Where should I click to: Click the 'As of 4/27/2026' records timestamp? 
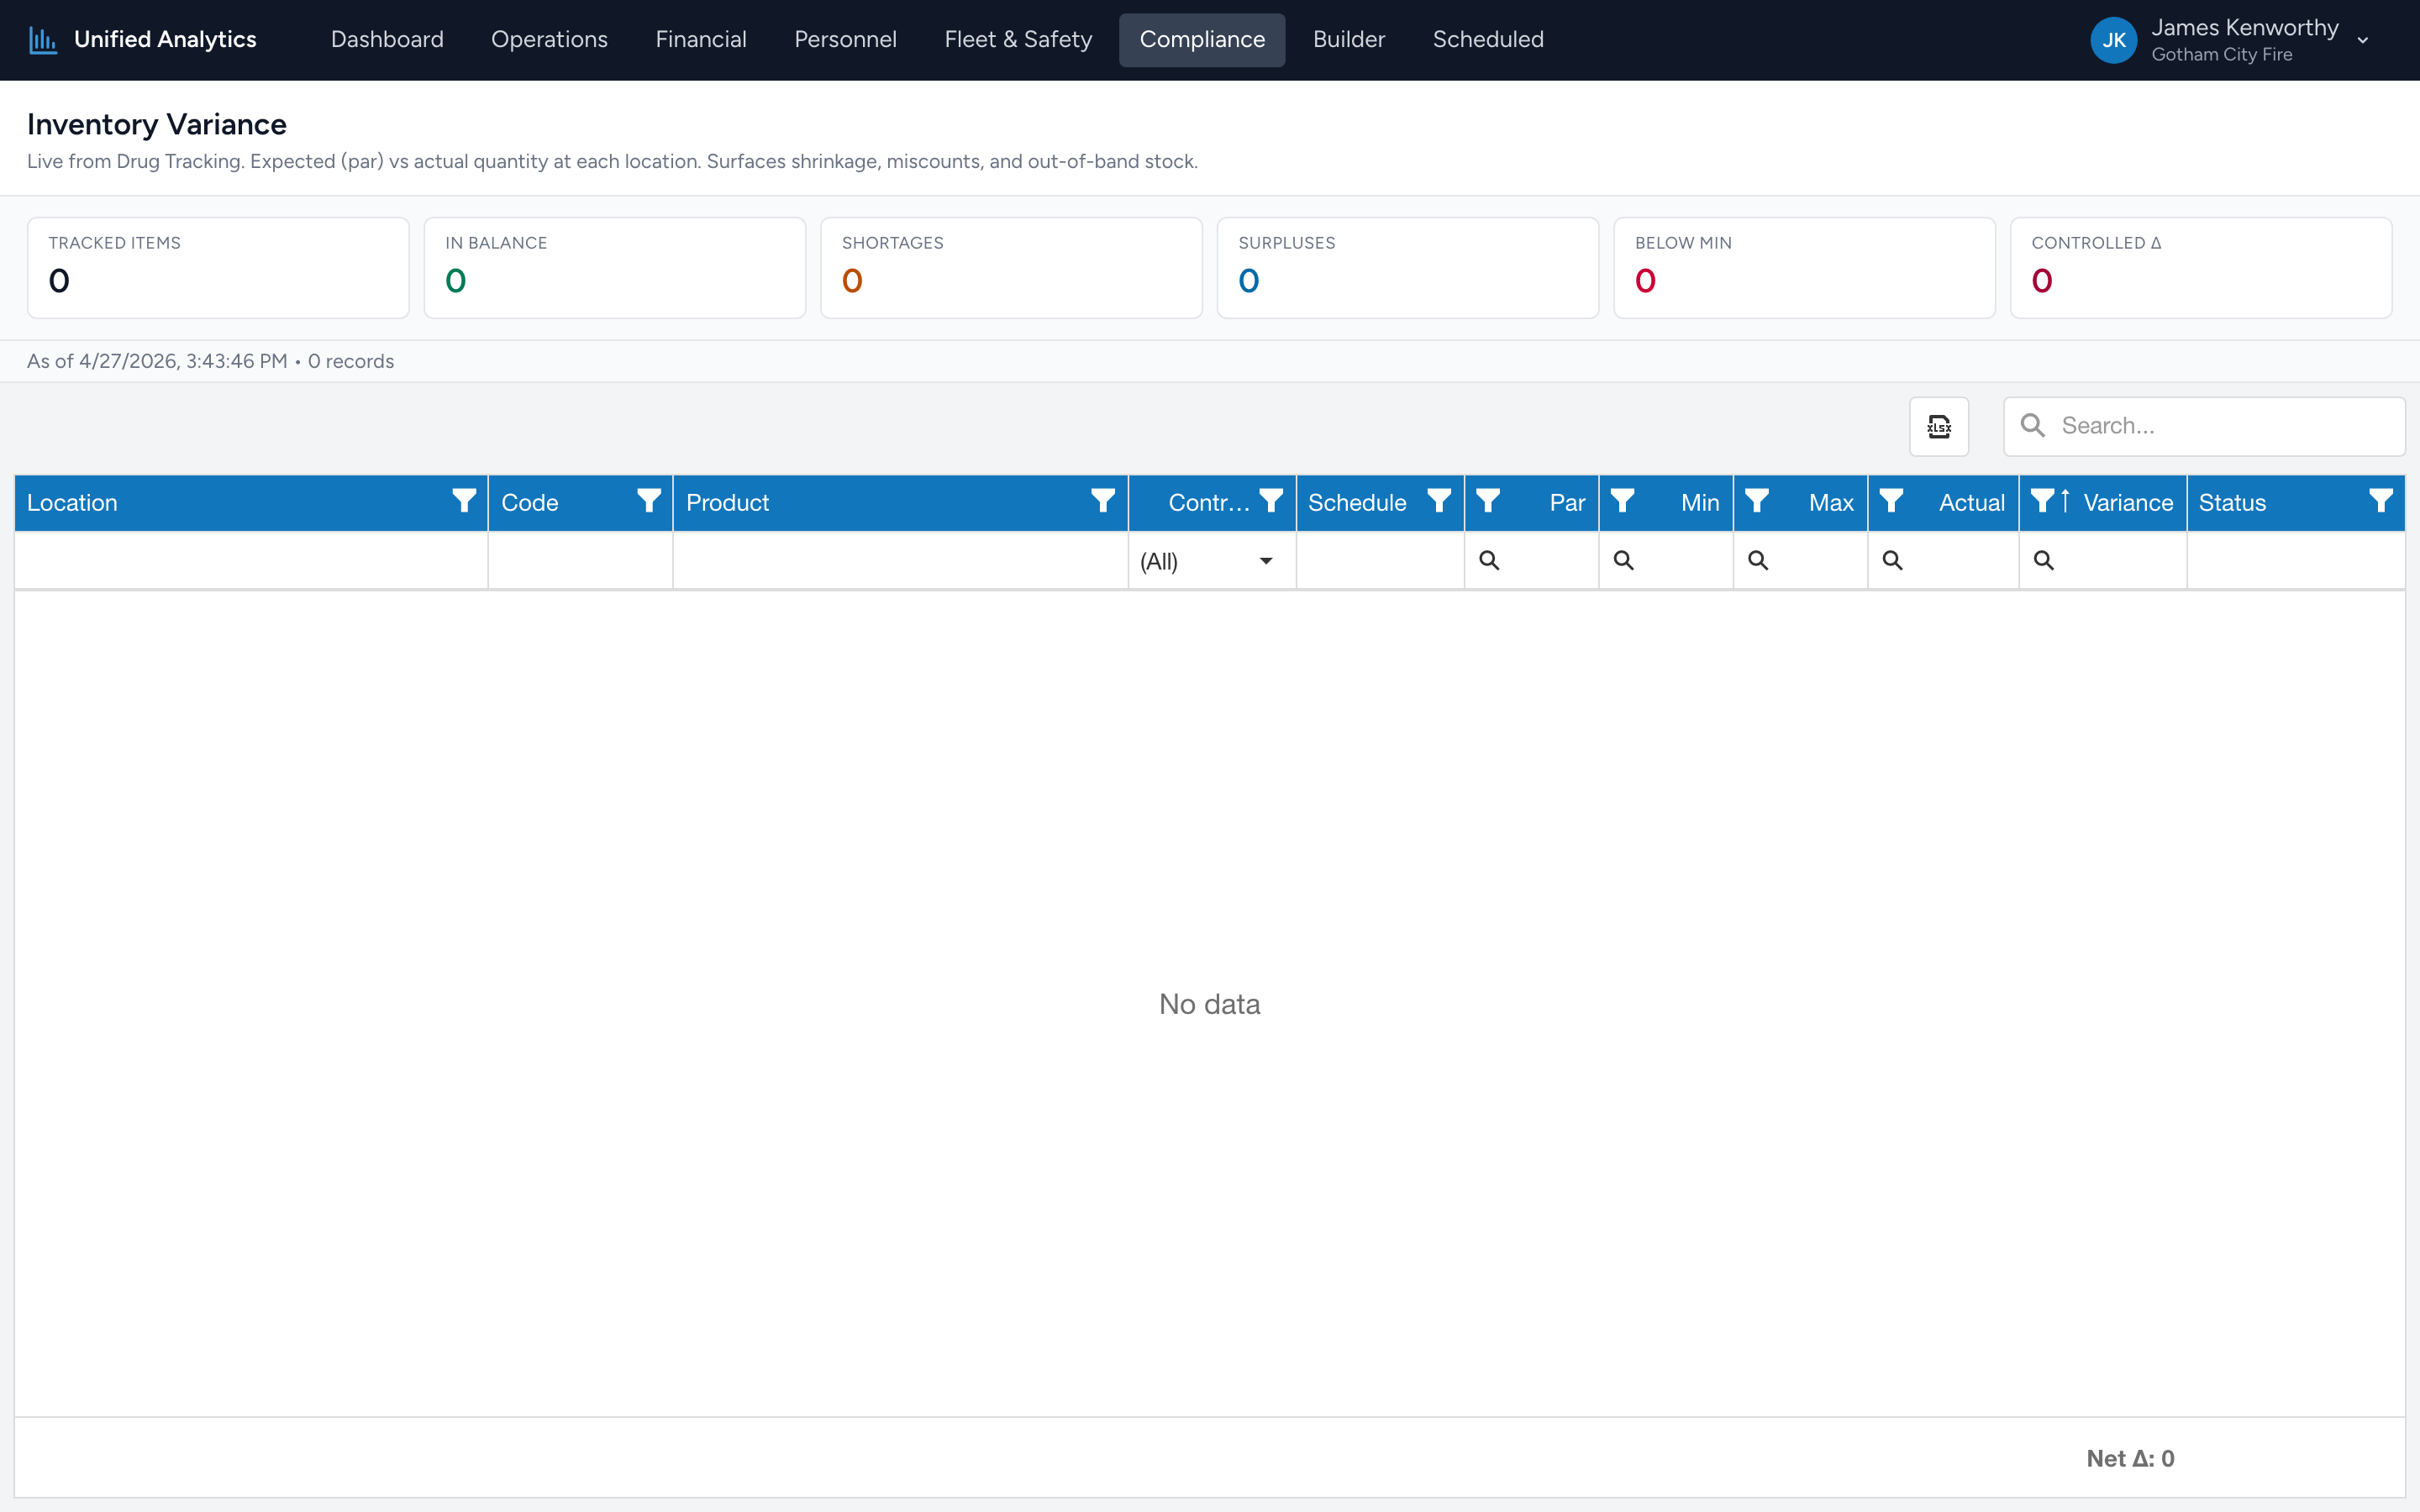click(x=210, y=361)
